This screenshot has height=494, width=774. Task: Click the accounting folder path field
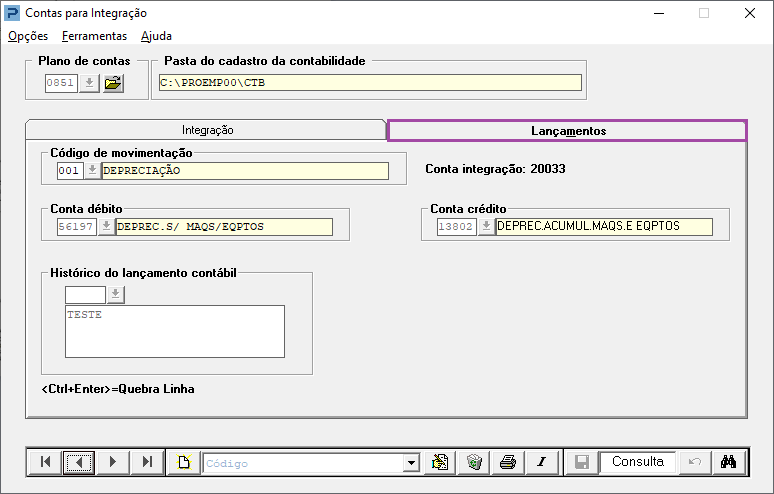click(370, 82)
